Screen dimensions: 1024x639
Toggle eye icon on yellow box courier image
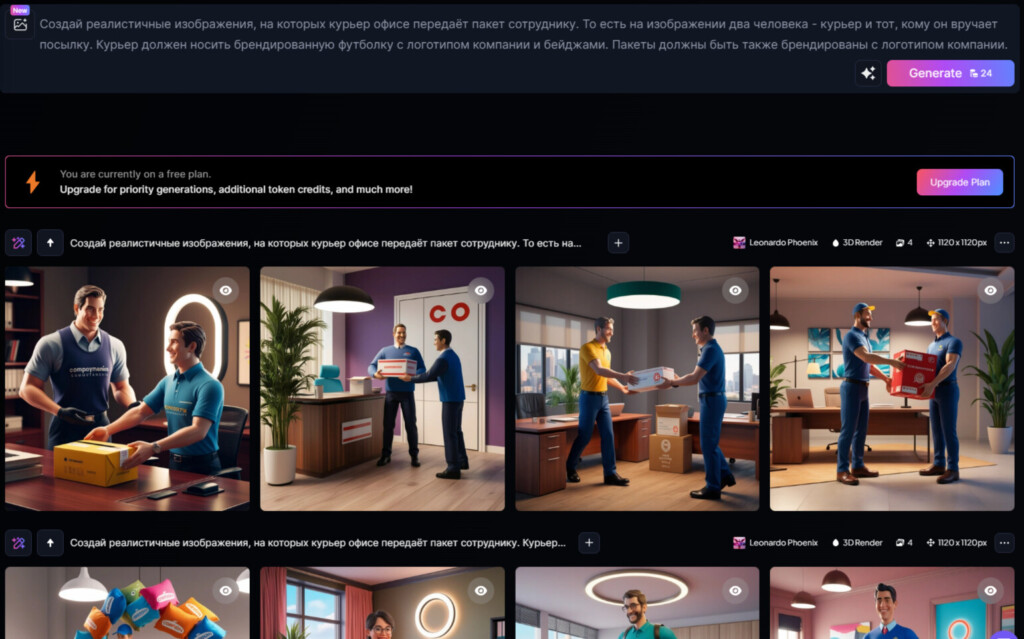(x=225, y=291)
